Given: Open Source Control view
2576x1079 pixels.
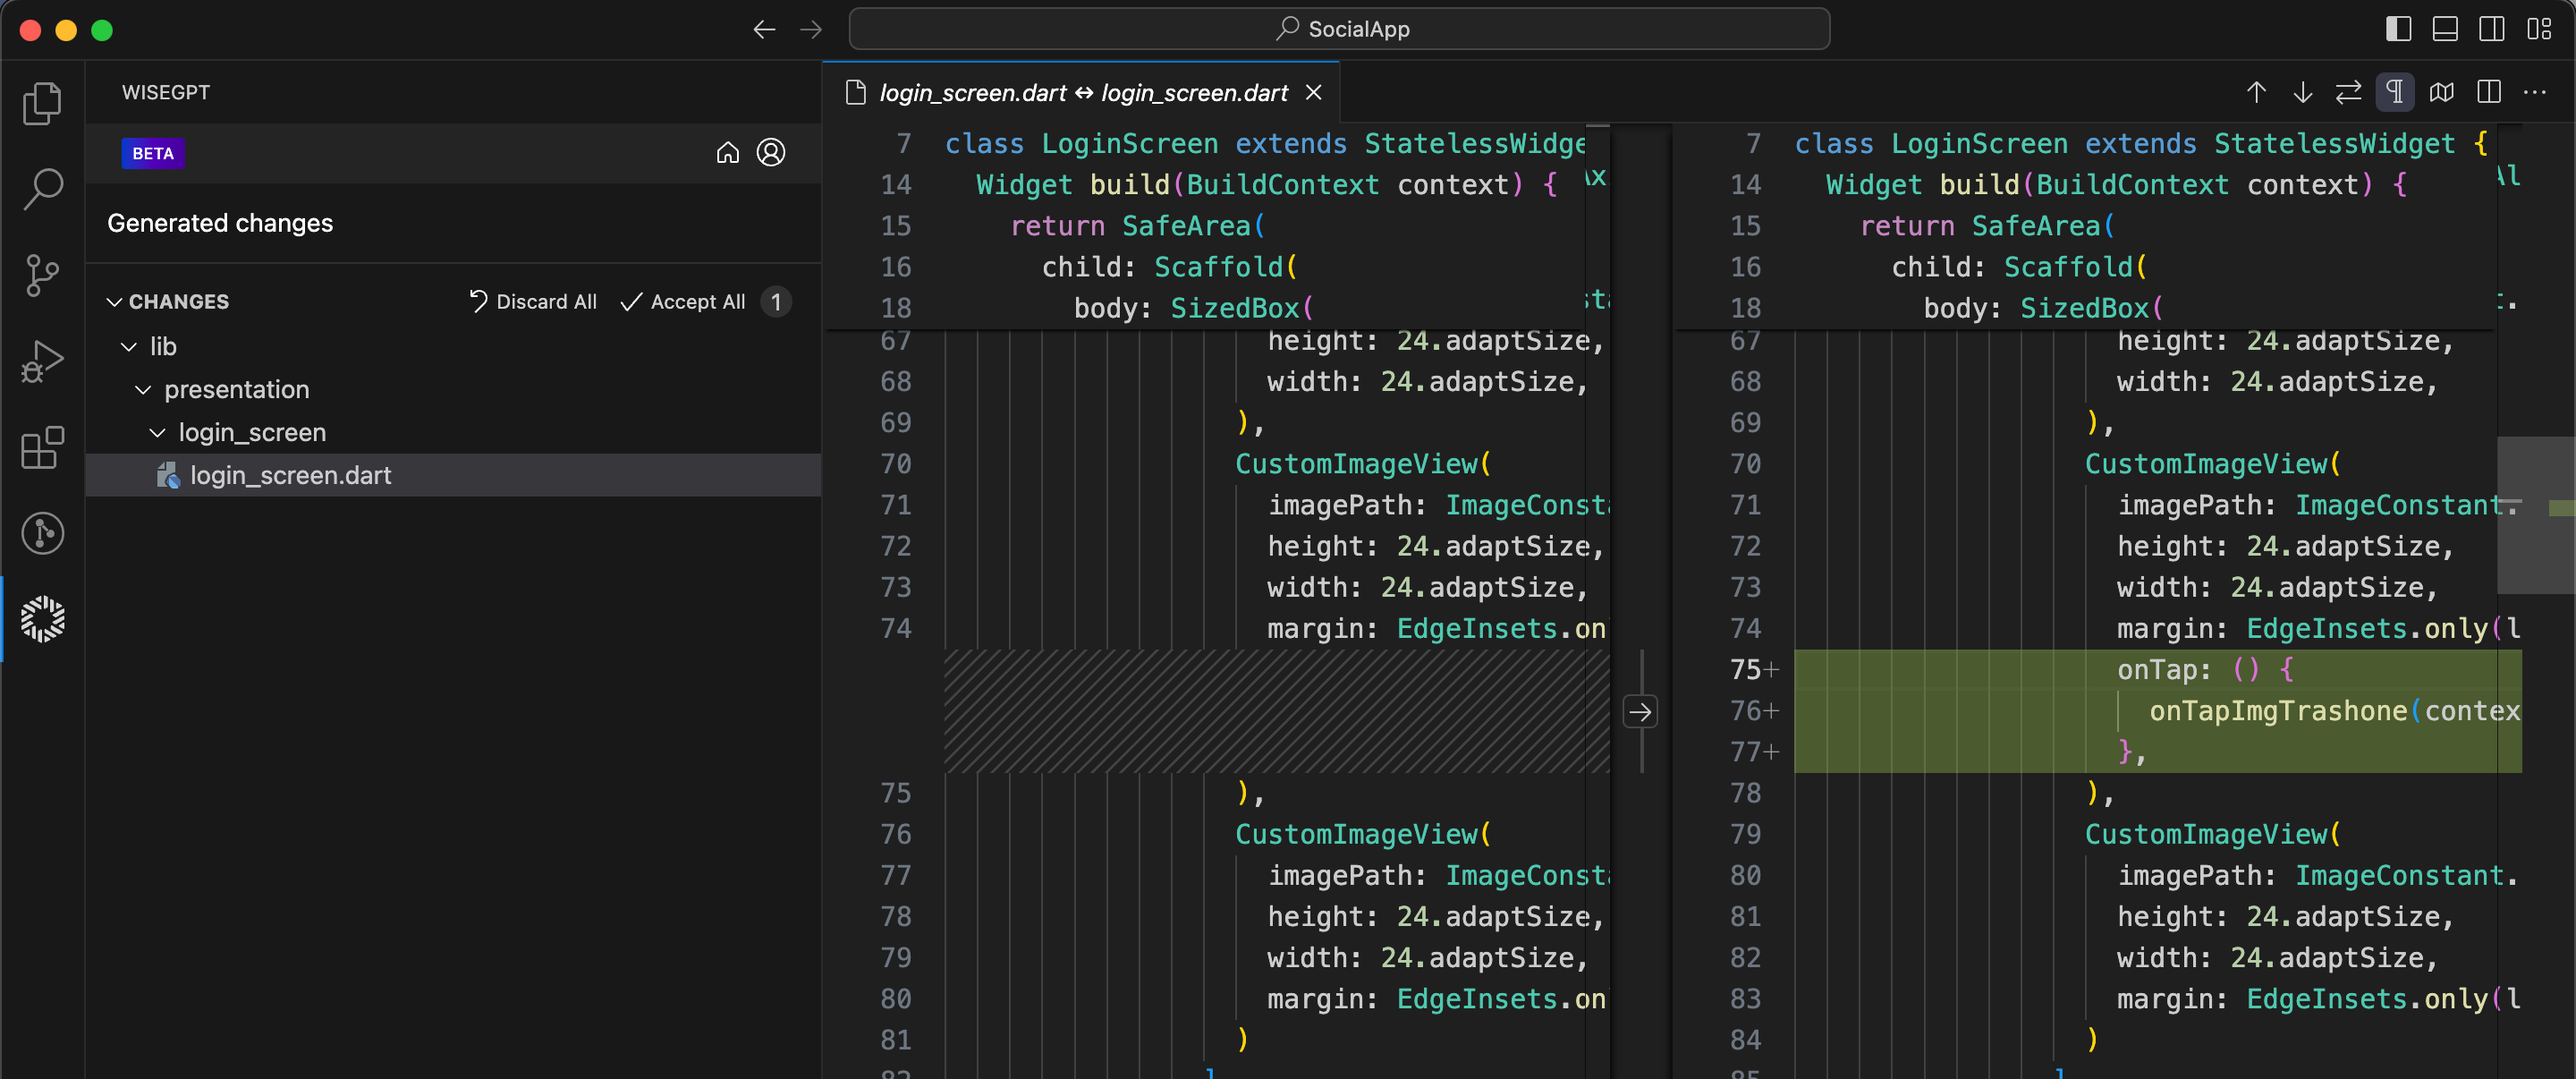Looking at the screenshot, I should click(42, 275).
